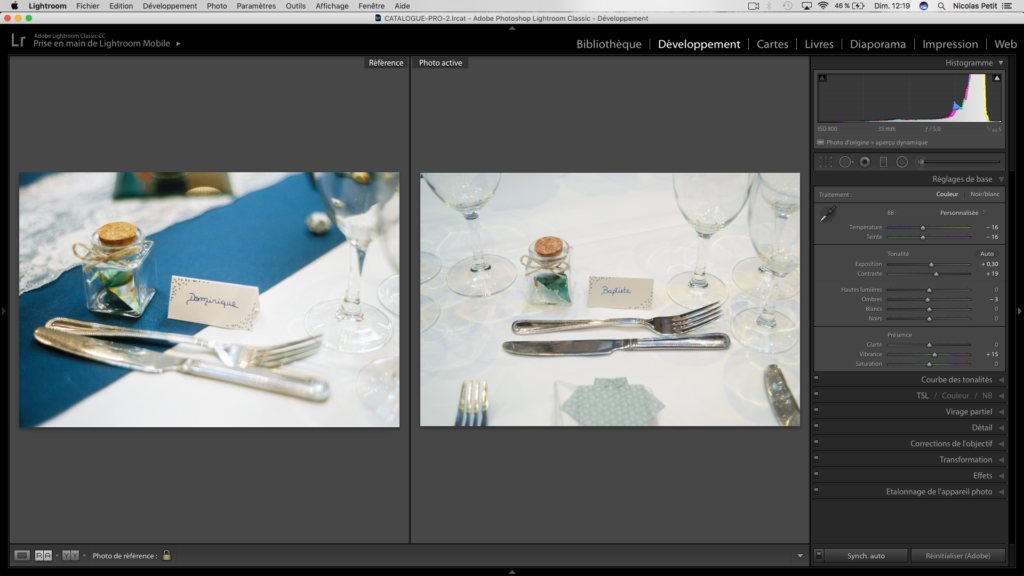The width and height of the screenshot is (1024, 576).
Task: Click the Lr logo identity plate
Action: tap(18, 40)
